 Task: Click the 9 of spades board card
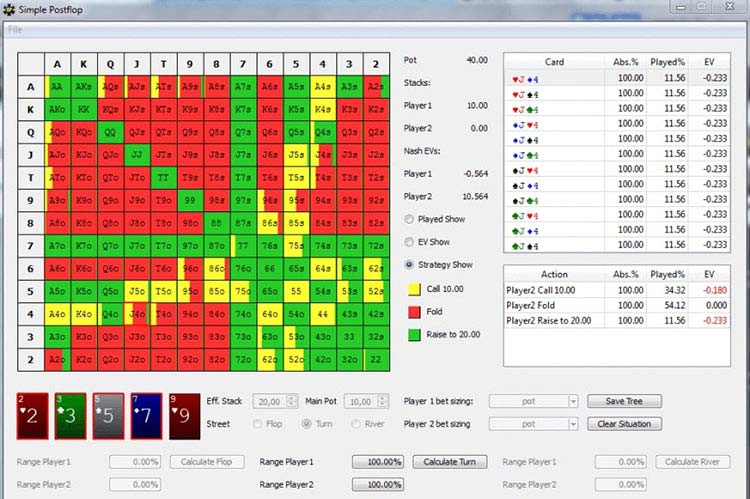(x=184, y=416)
